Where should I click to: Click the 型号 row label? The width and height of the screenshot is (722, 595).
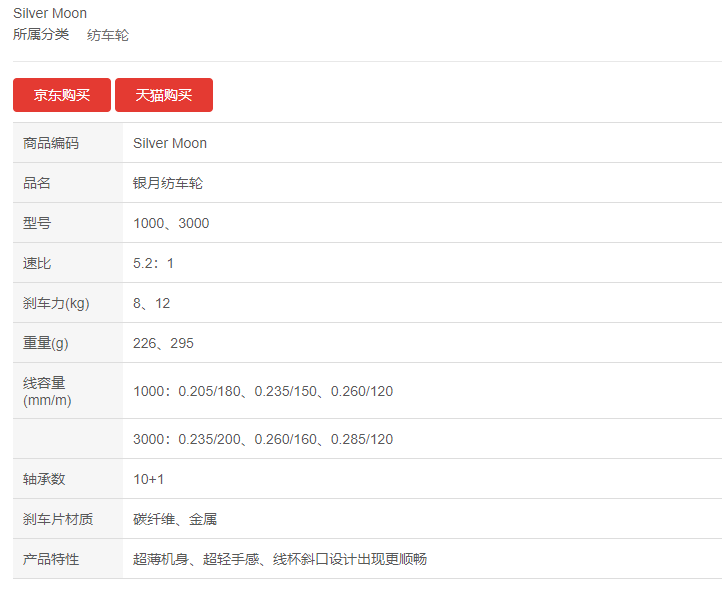pyautogui.click(x=36, y=223)
